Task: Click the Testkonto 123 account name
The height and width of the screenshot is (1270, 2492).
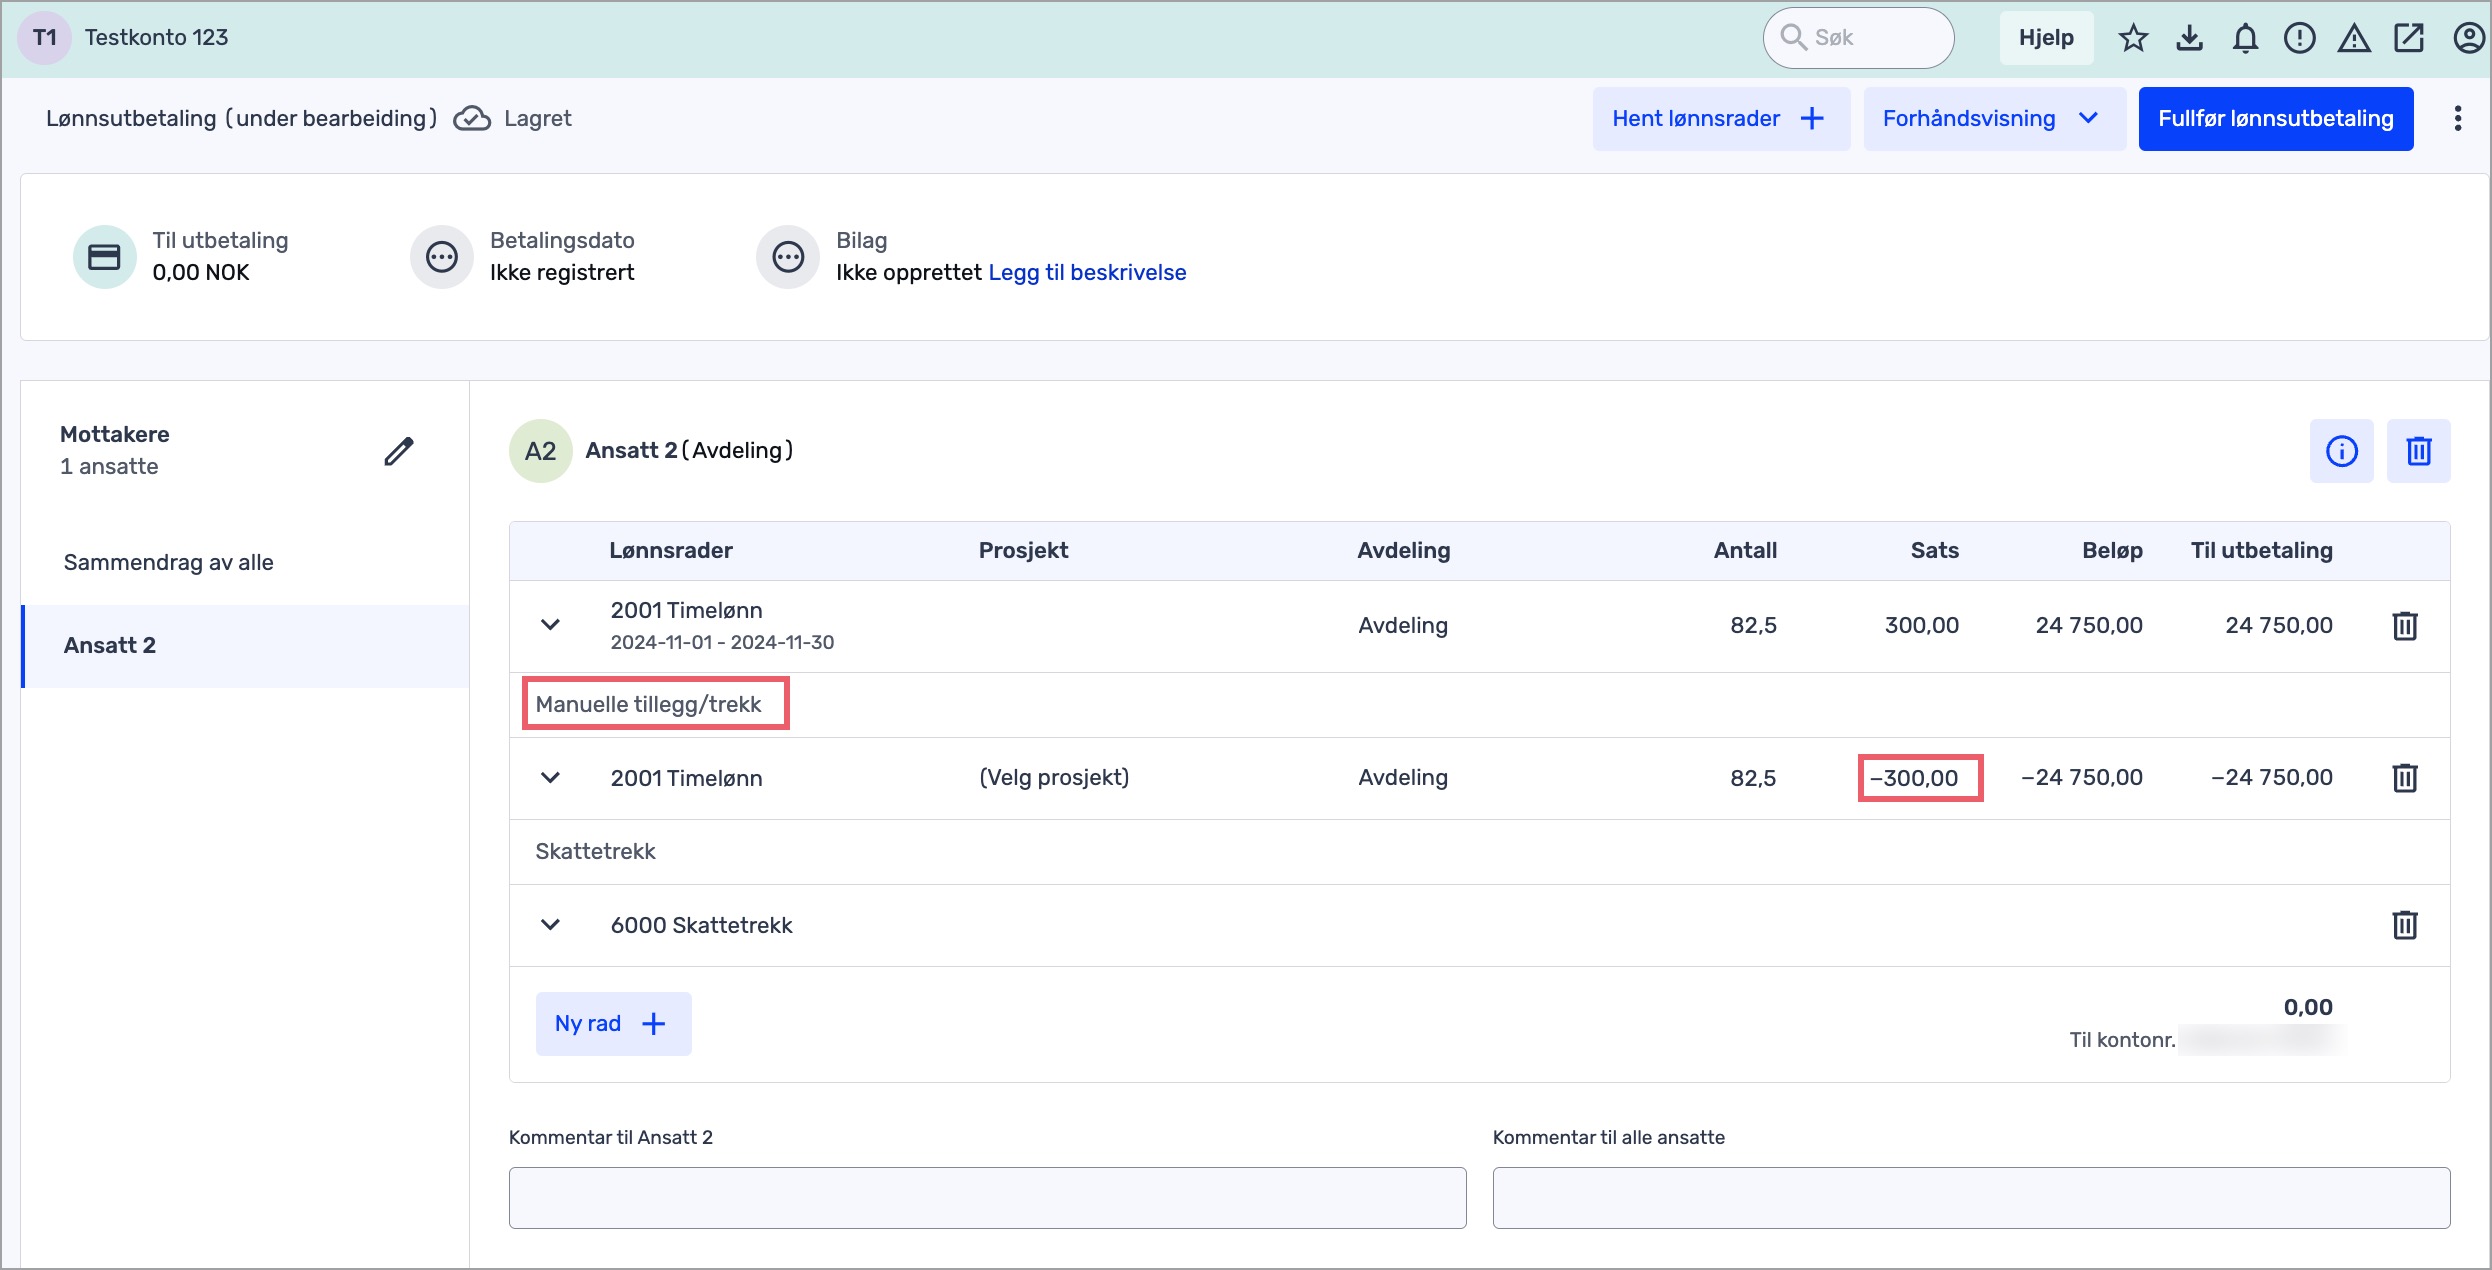Action: click(x=156, y=38)
